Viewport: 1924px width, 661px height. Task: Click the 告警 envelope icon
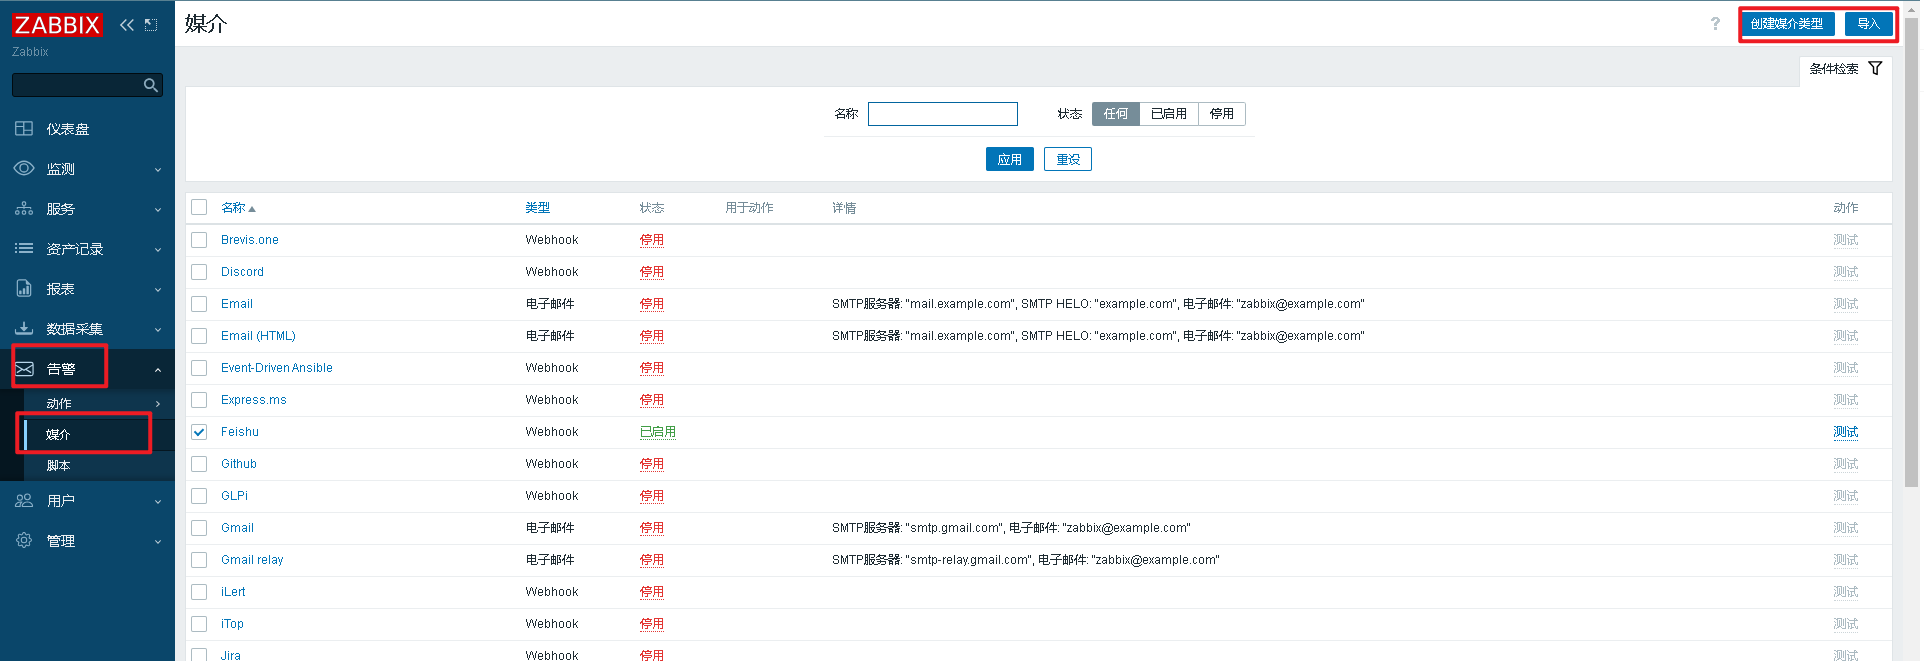pos(24,369)
